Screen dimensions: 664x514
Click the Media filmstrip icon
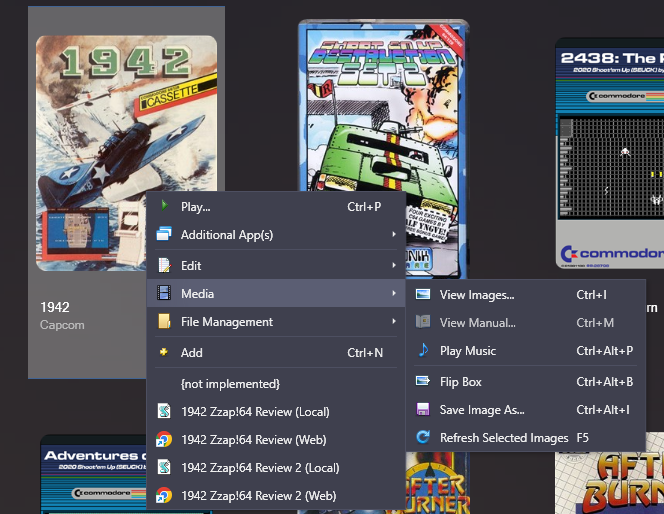(164, 293)
